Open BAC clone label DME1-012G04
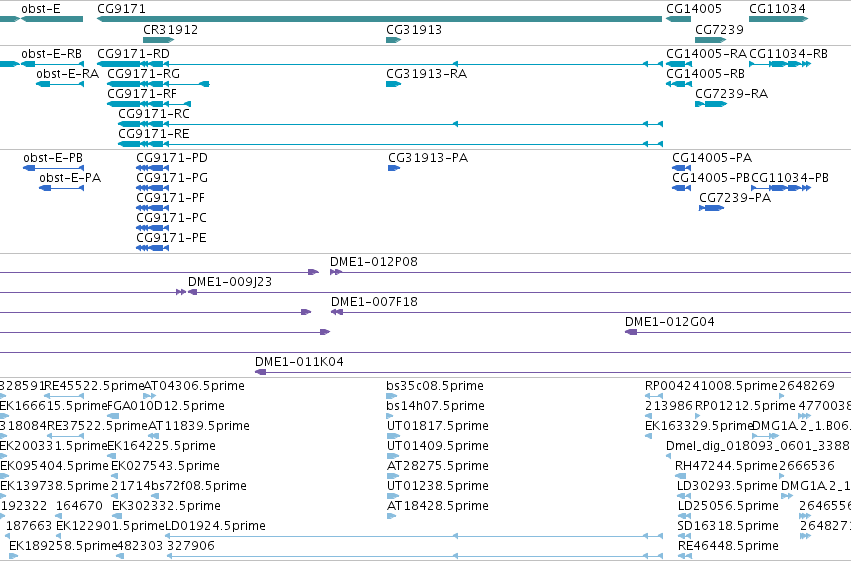Viewport: 851px width, 561px height. pos(670,322)
